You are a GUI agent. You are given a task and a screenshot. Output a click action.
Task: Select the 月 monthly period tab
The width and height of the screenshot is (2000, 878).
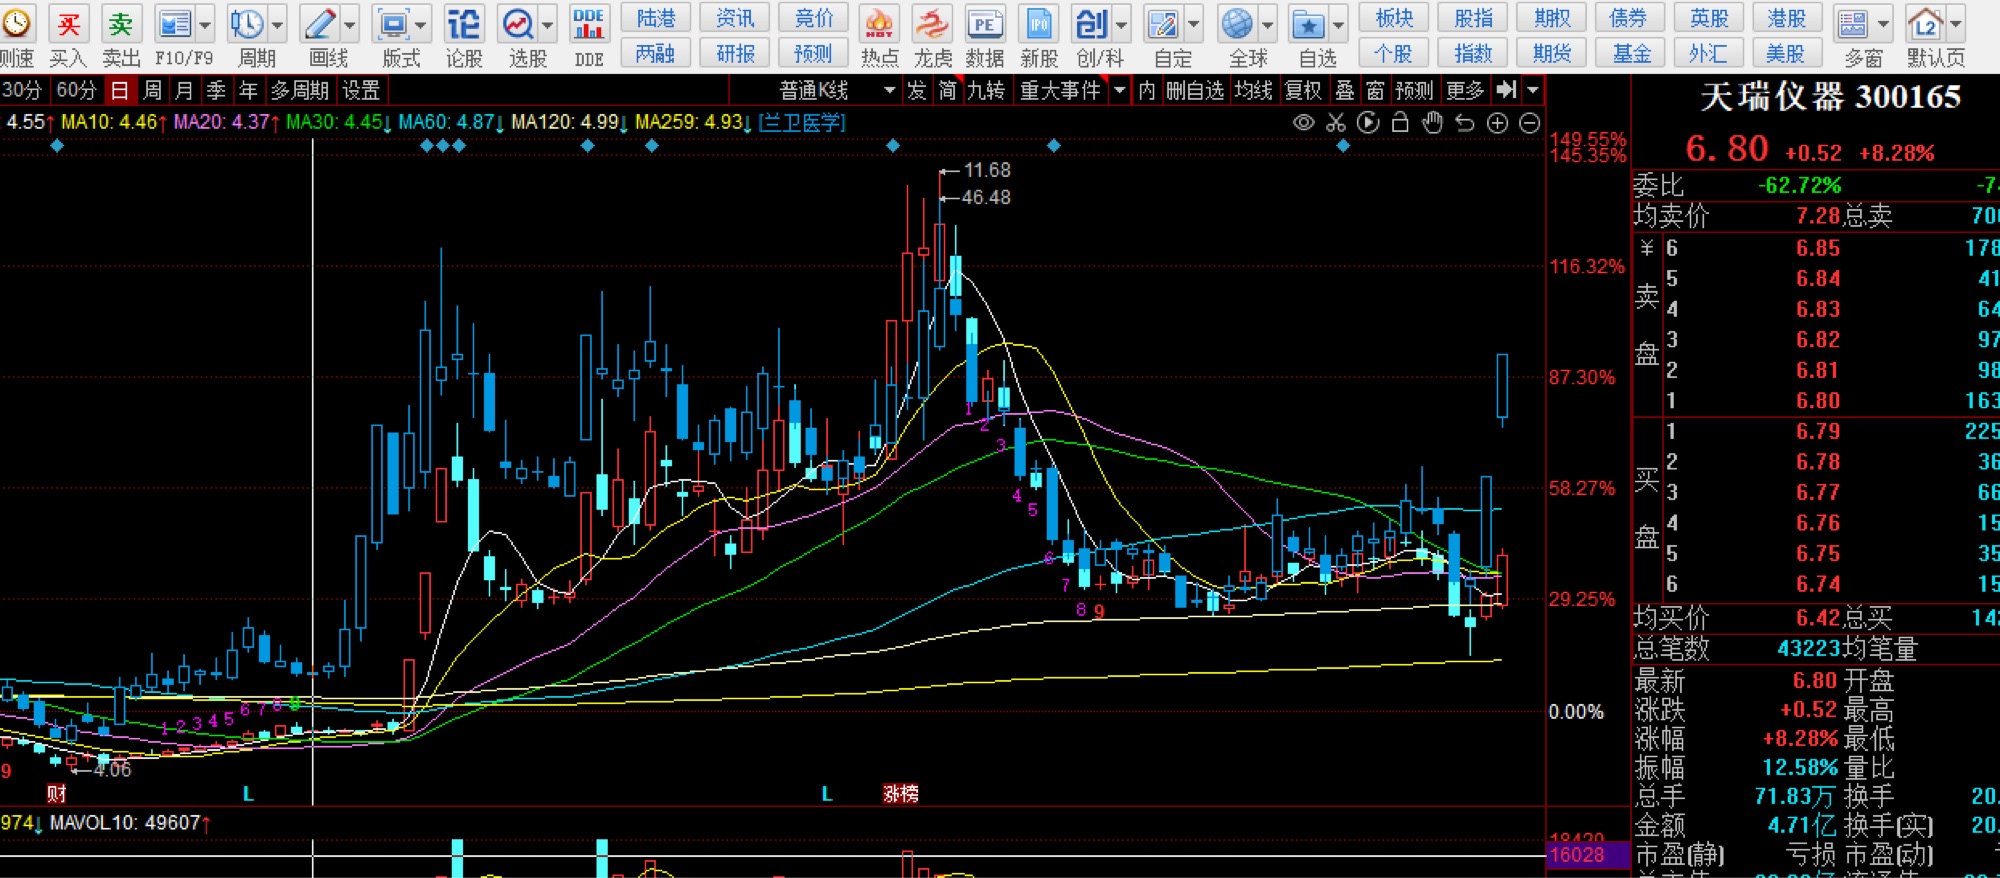184,90
